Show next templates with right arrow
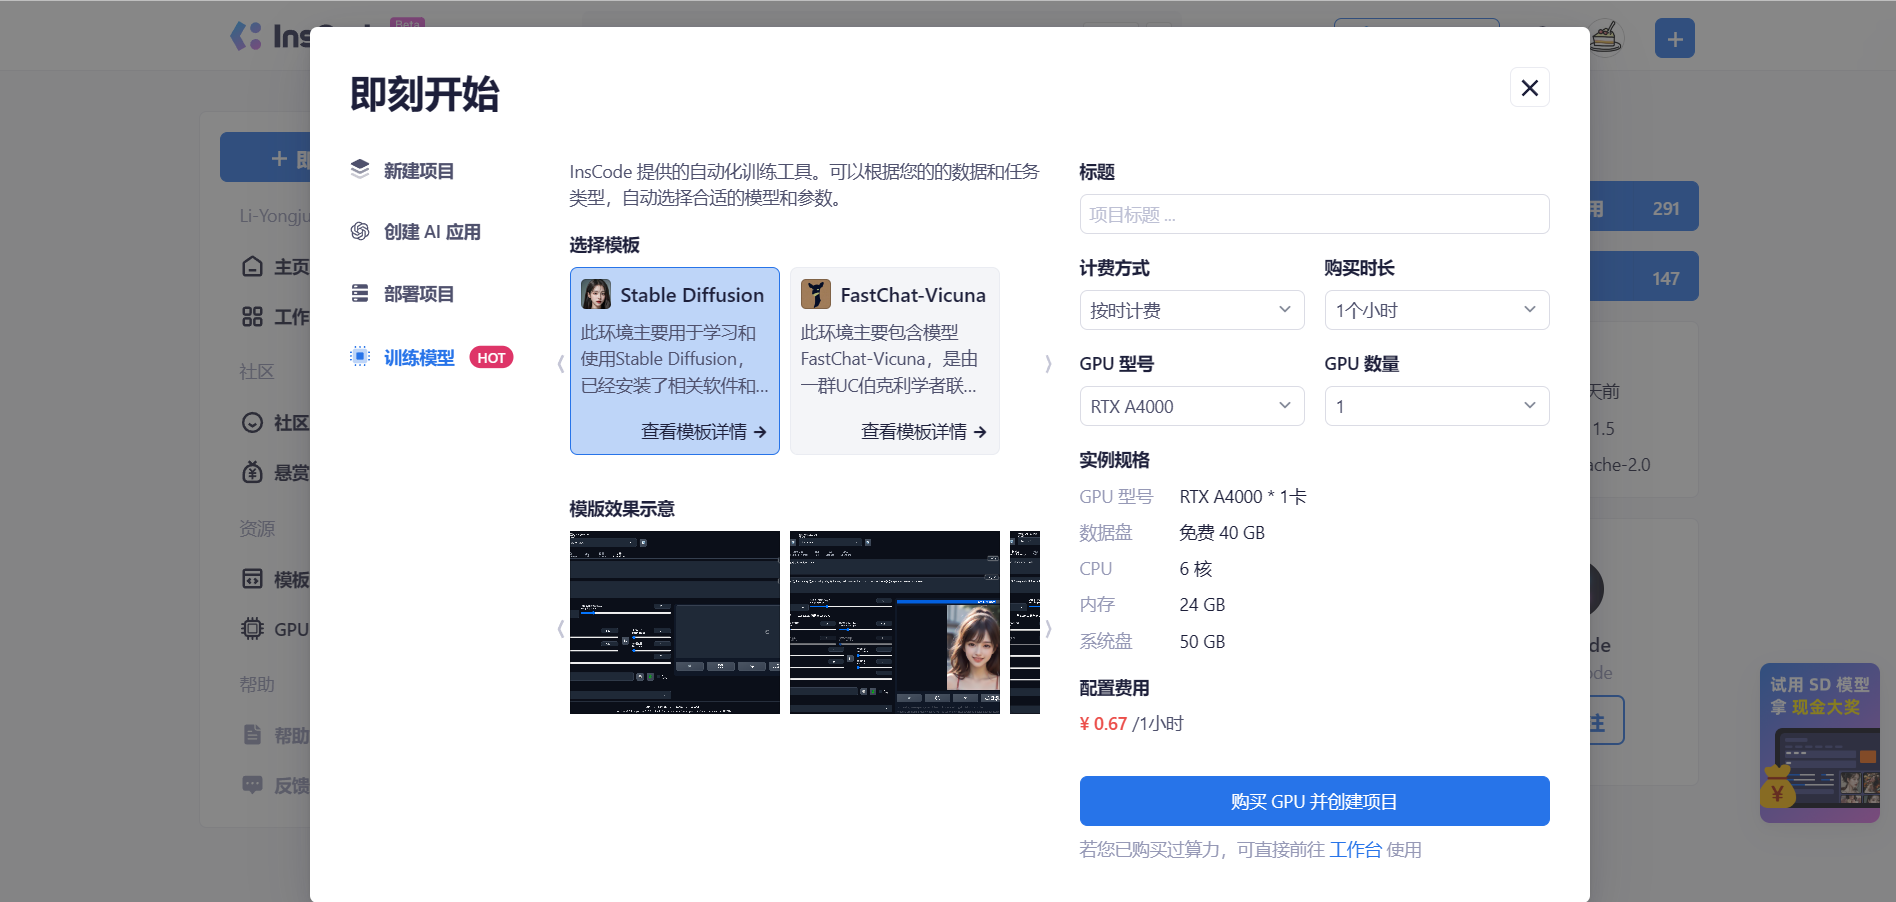 click(x=1048, y=364)
